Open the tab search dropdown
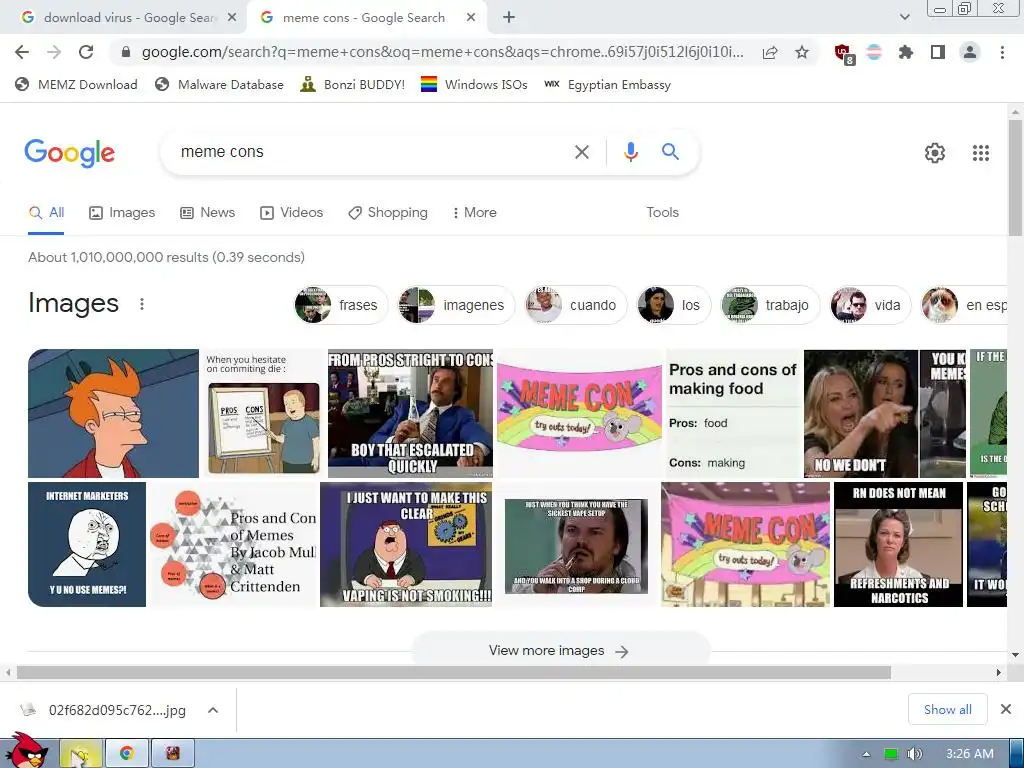This screenshot has width=1024, height=768. (904, 18)
